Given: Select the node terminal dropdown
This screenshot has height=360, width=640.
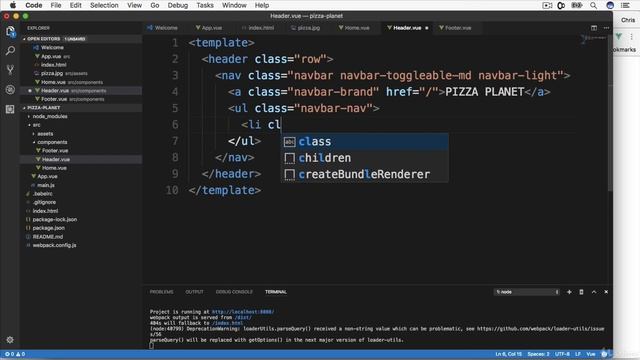Looking at the screenshot, I should click(527, 292).
